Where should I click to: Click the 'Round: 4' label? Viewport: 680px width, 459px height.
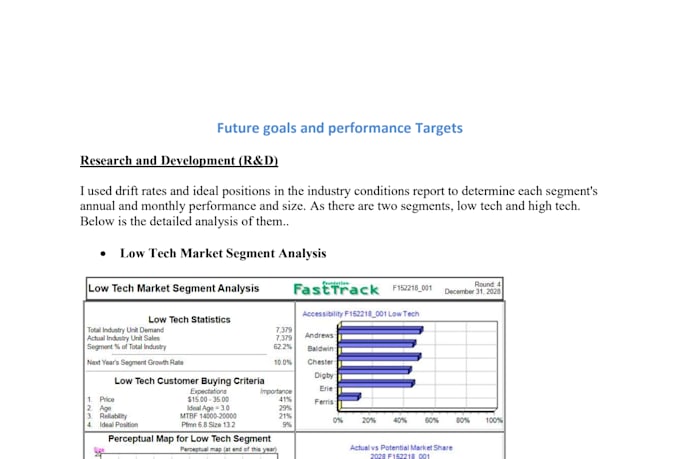(x=487, y=284)
